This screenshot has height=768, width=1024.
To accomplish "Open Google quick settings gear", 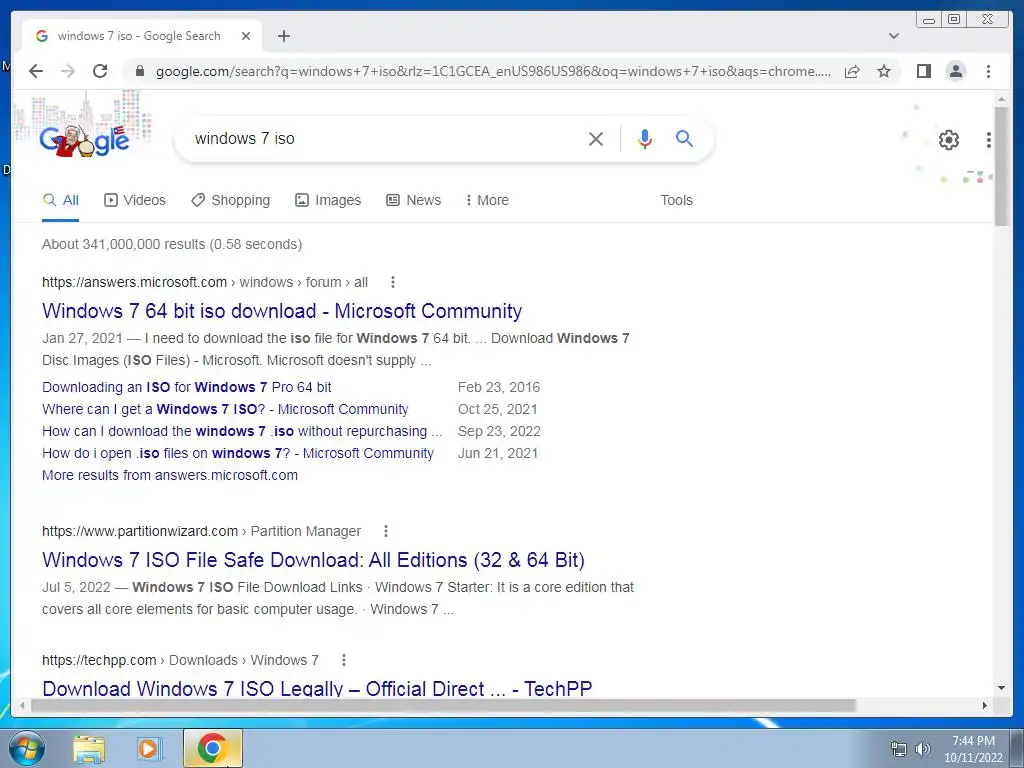I will click(948, 140).
